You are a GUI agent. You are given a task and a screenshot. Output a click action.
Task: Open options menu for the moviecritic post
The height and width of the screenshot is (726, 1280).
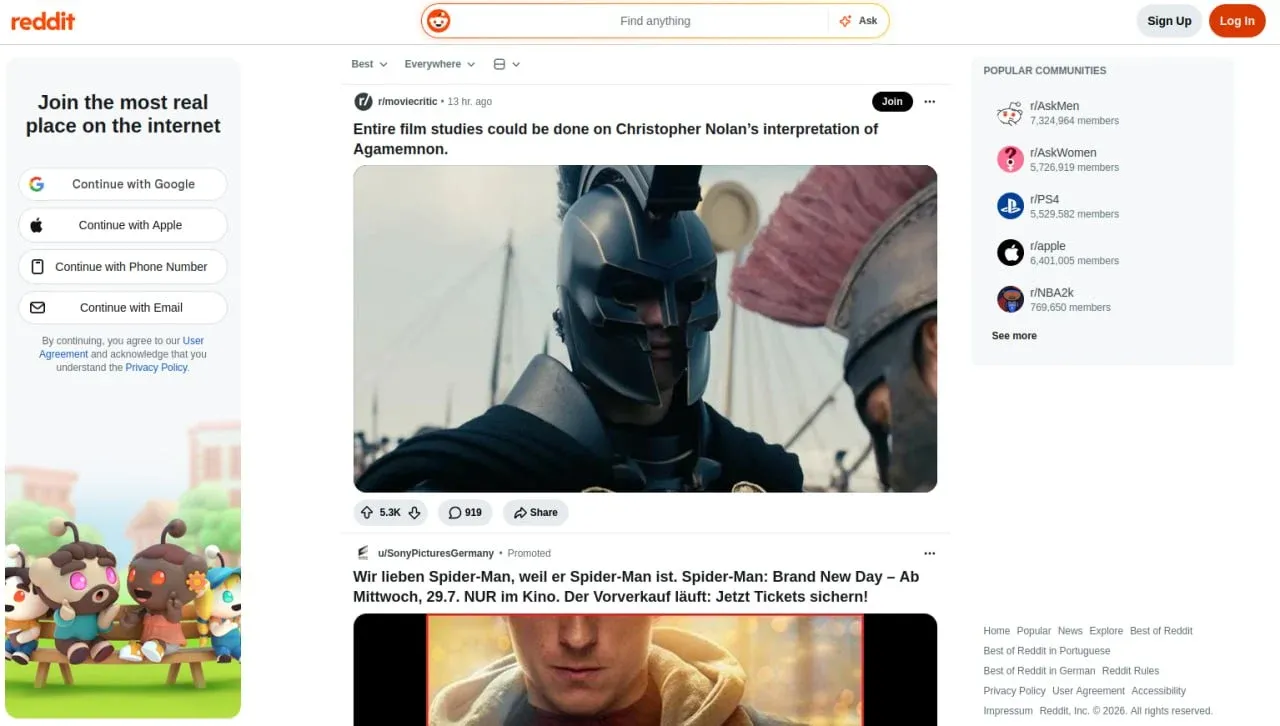tap(930, 101)
